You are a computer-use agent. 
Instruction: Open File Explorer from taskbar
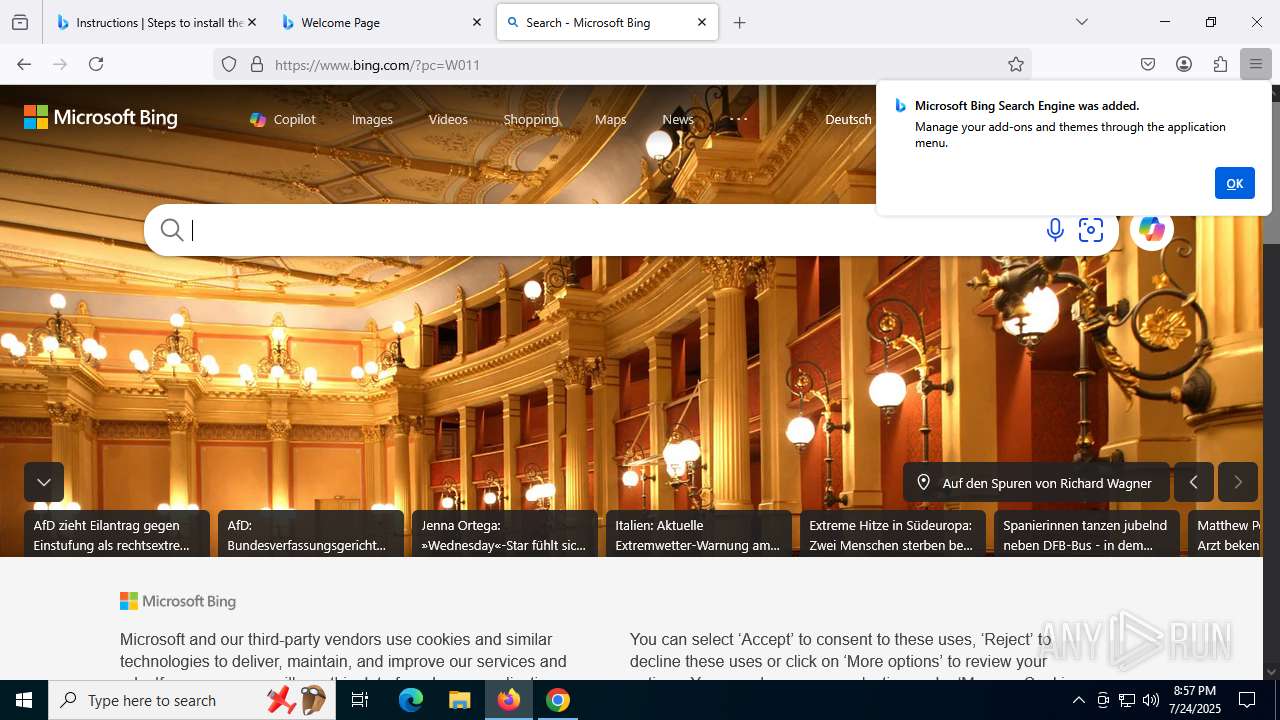point(459,700)
